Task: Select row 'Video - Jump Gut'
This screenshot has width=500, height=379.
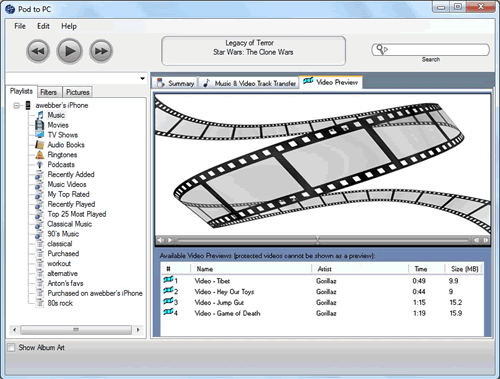Action: (322, 302)
